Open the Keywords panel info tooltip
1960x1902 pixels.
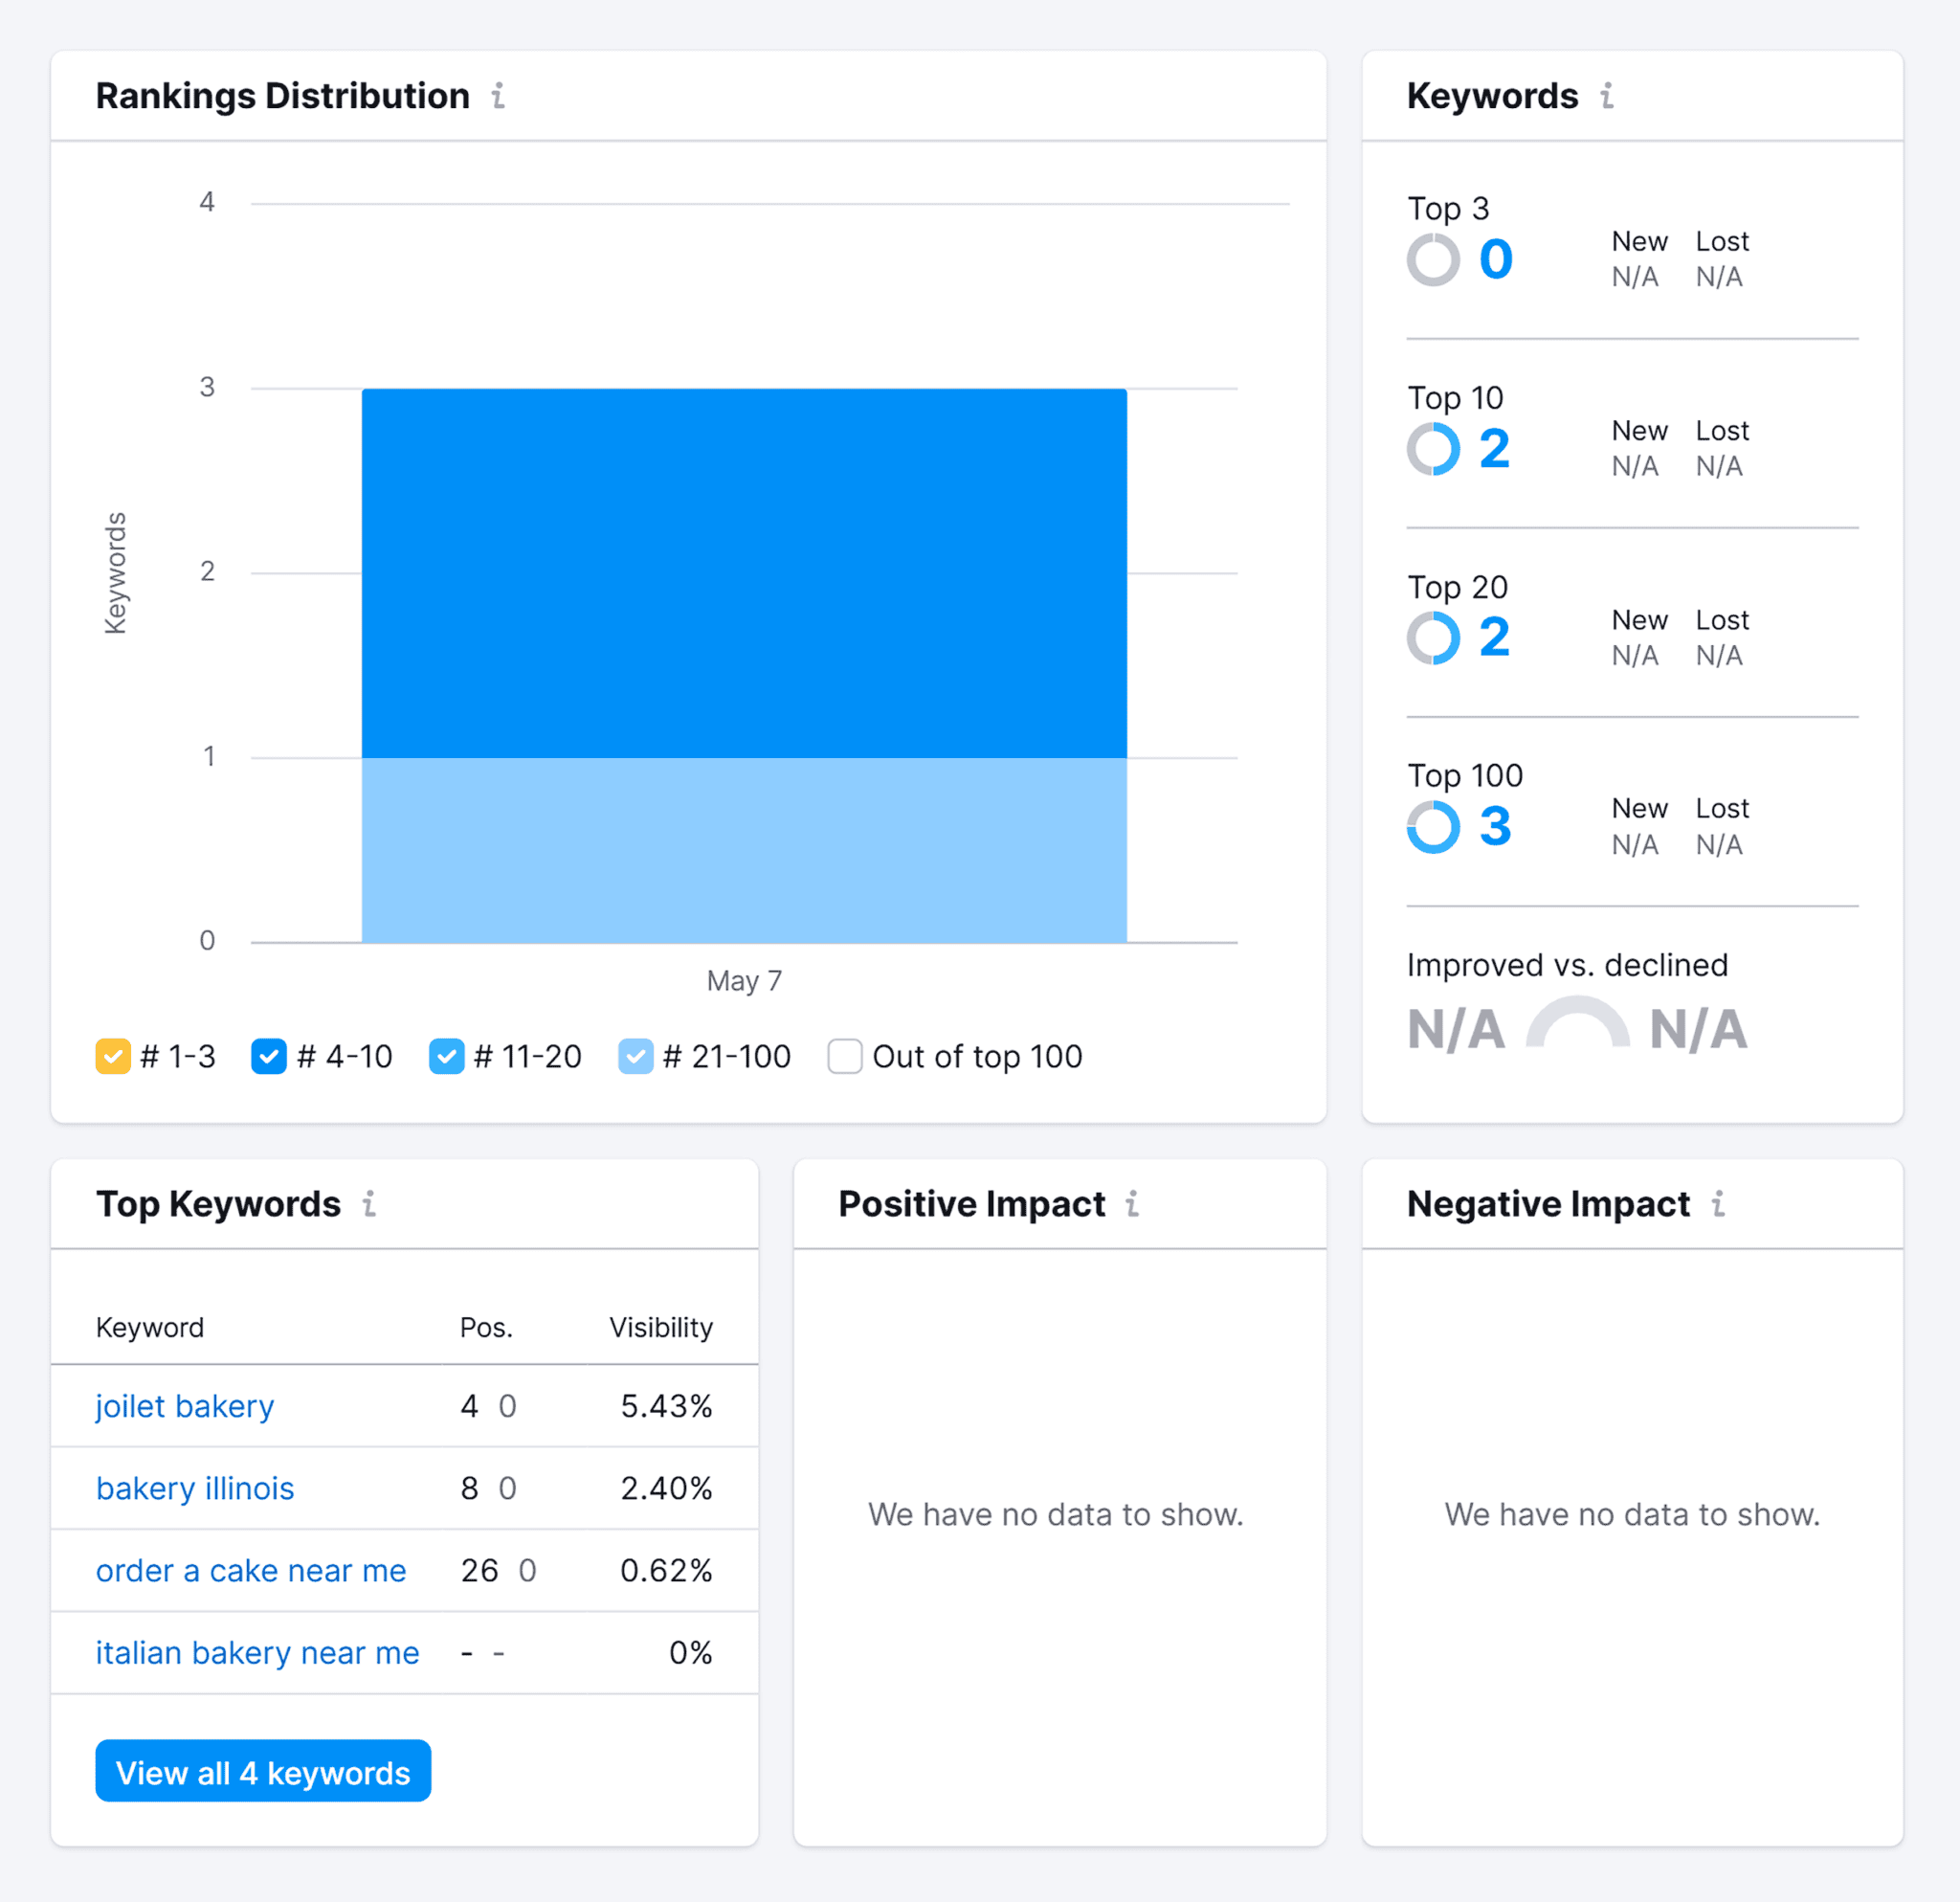[x=1608, y=96]
